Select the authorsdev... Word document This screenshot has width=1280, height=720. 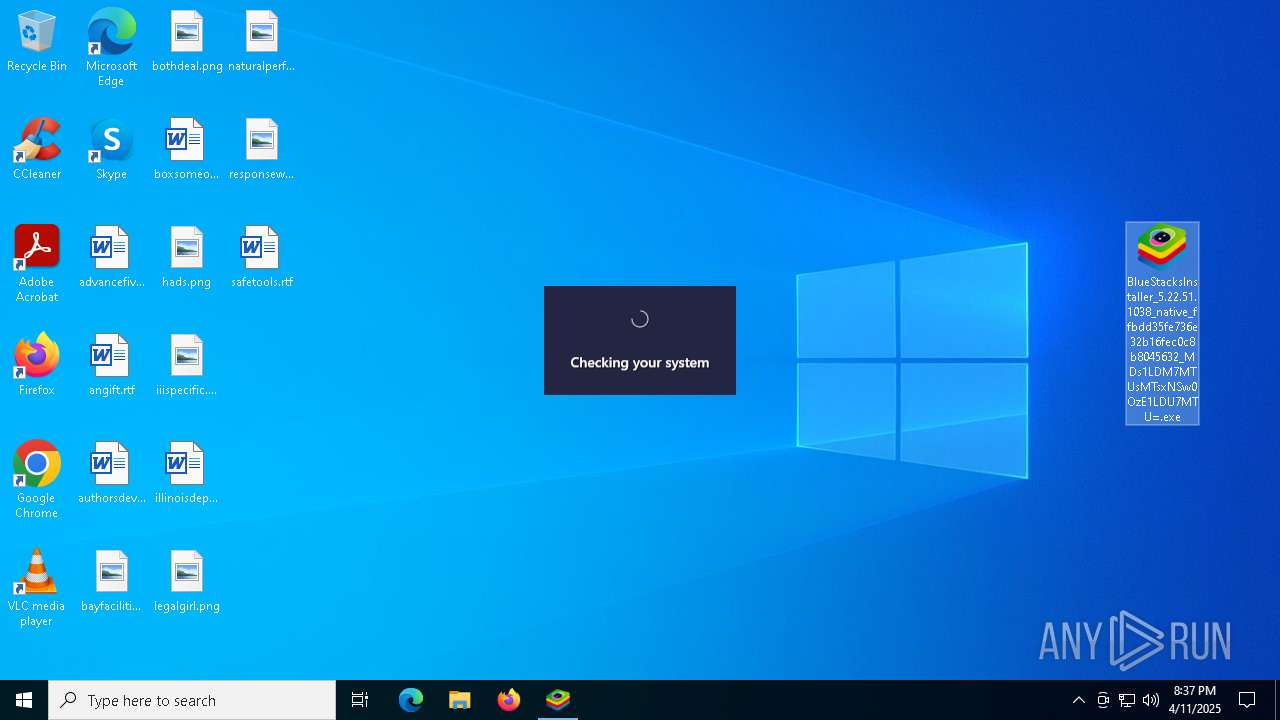(111, 474)
